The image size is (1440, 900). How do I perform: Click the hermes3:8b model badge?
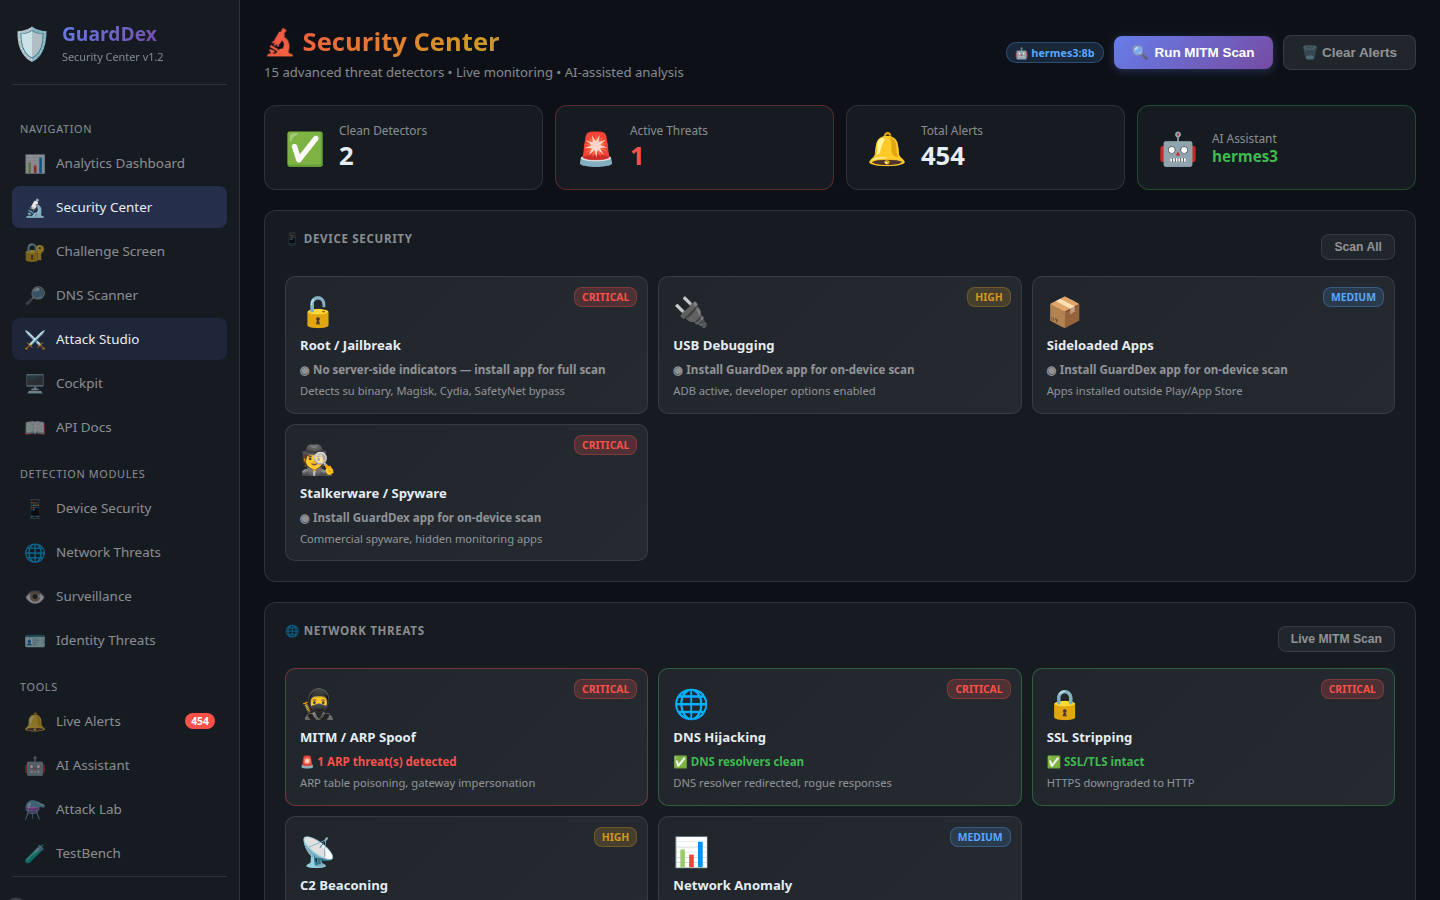tap(1055, 53)
